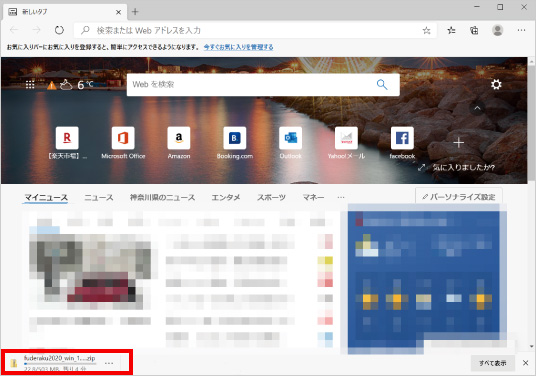Refresh the page with the reload icon
Viewport: 536px width, 376px height.
(x=59, y=30)
